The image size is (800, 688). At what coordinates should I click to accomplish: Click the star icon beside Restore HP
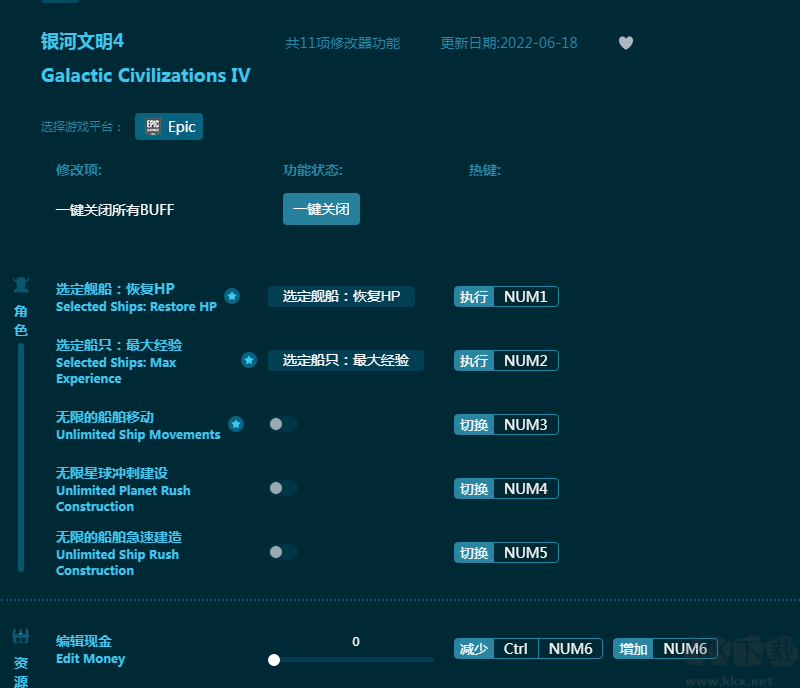click(x=232, y=296)
